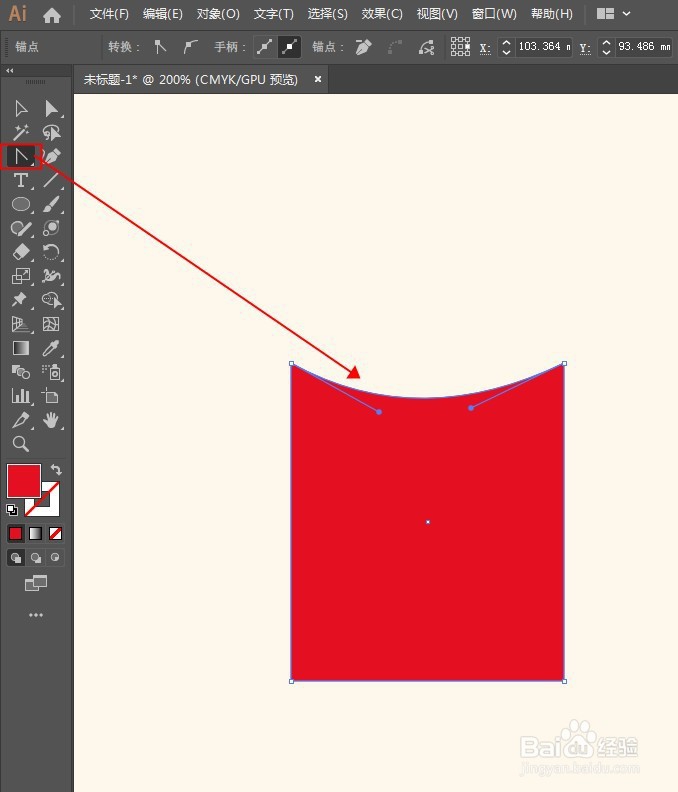Change screen mode button

tap(36, 583)
